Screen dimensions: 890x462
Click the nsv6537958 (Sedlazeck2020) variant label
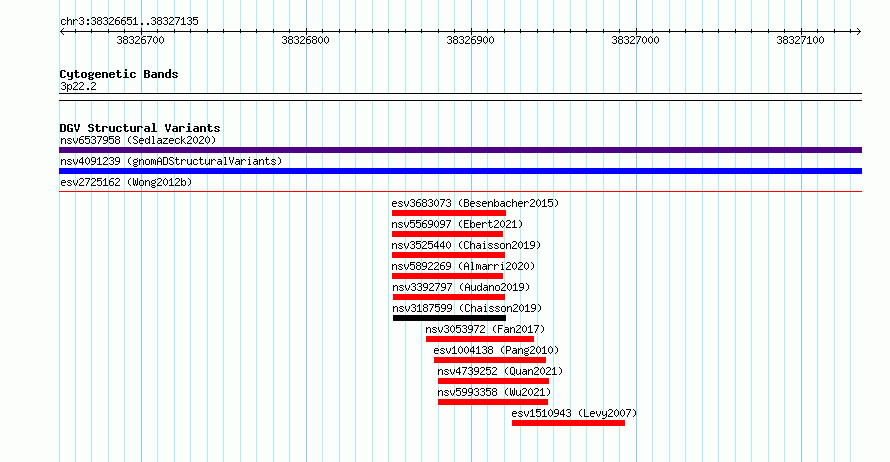[138, 140]
